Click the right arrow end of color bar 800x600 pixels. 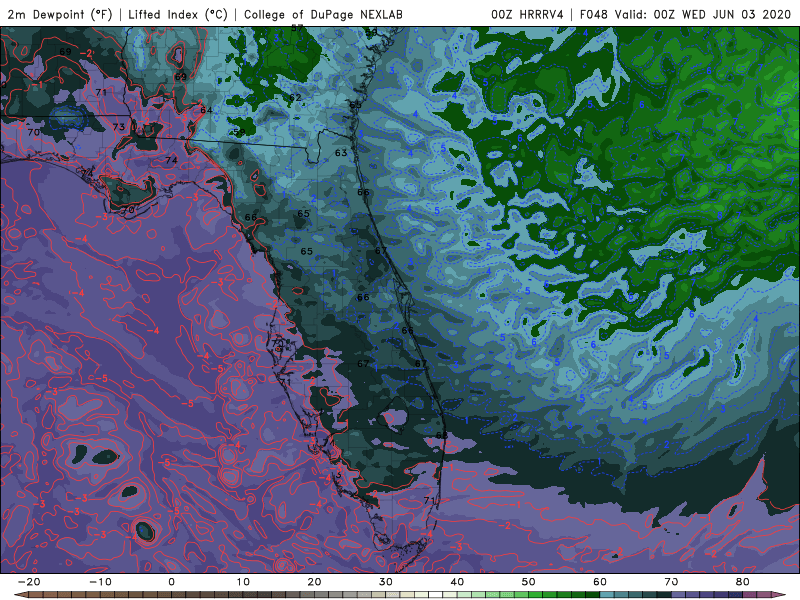point(779,595)
